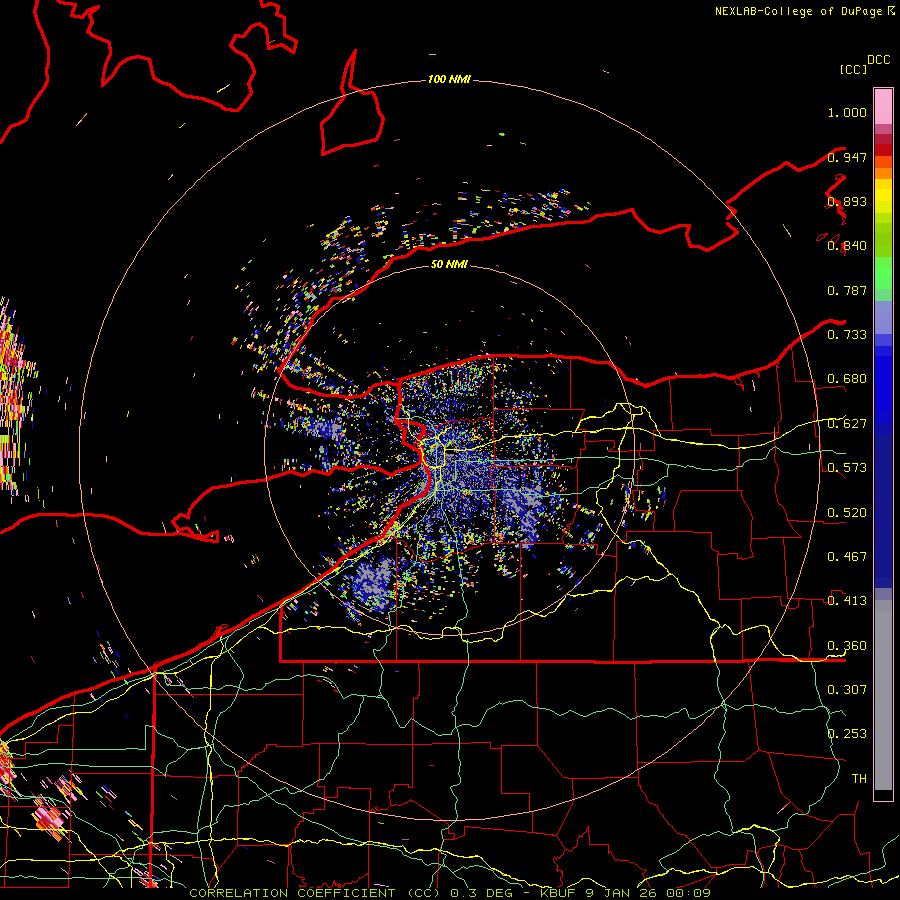This screenshot has width=900, height=900.
Task: Click the NEXLAB-College of DuPage label
Action: point(800,11)
